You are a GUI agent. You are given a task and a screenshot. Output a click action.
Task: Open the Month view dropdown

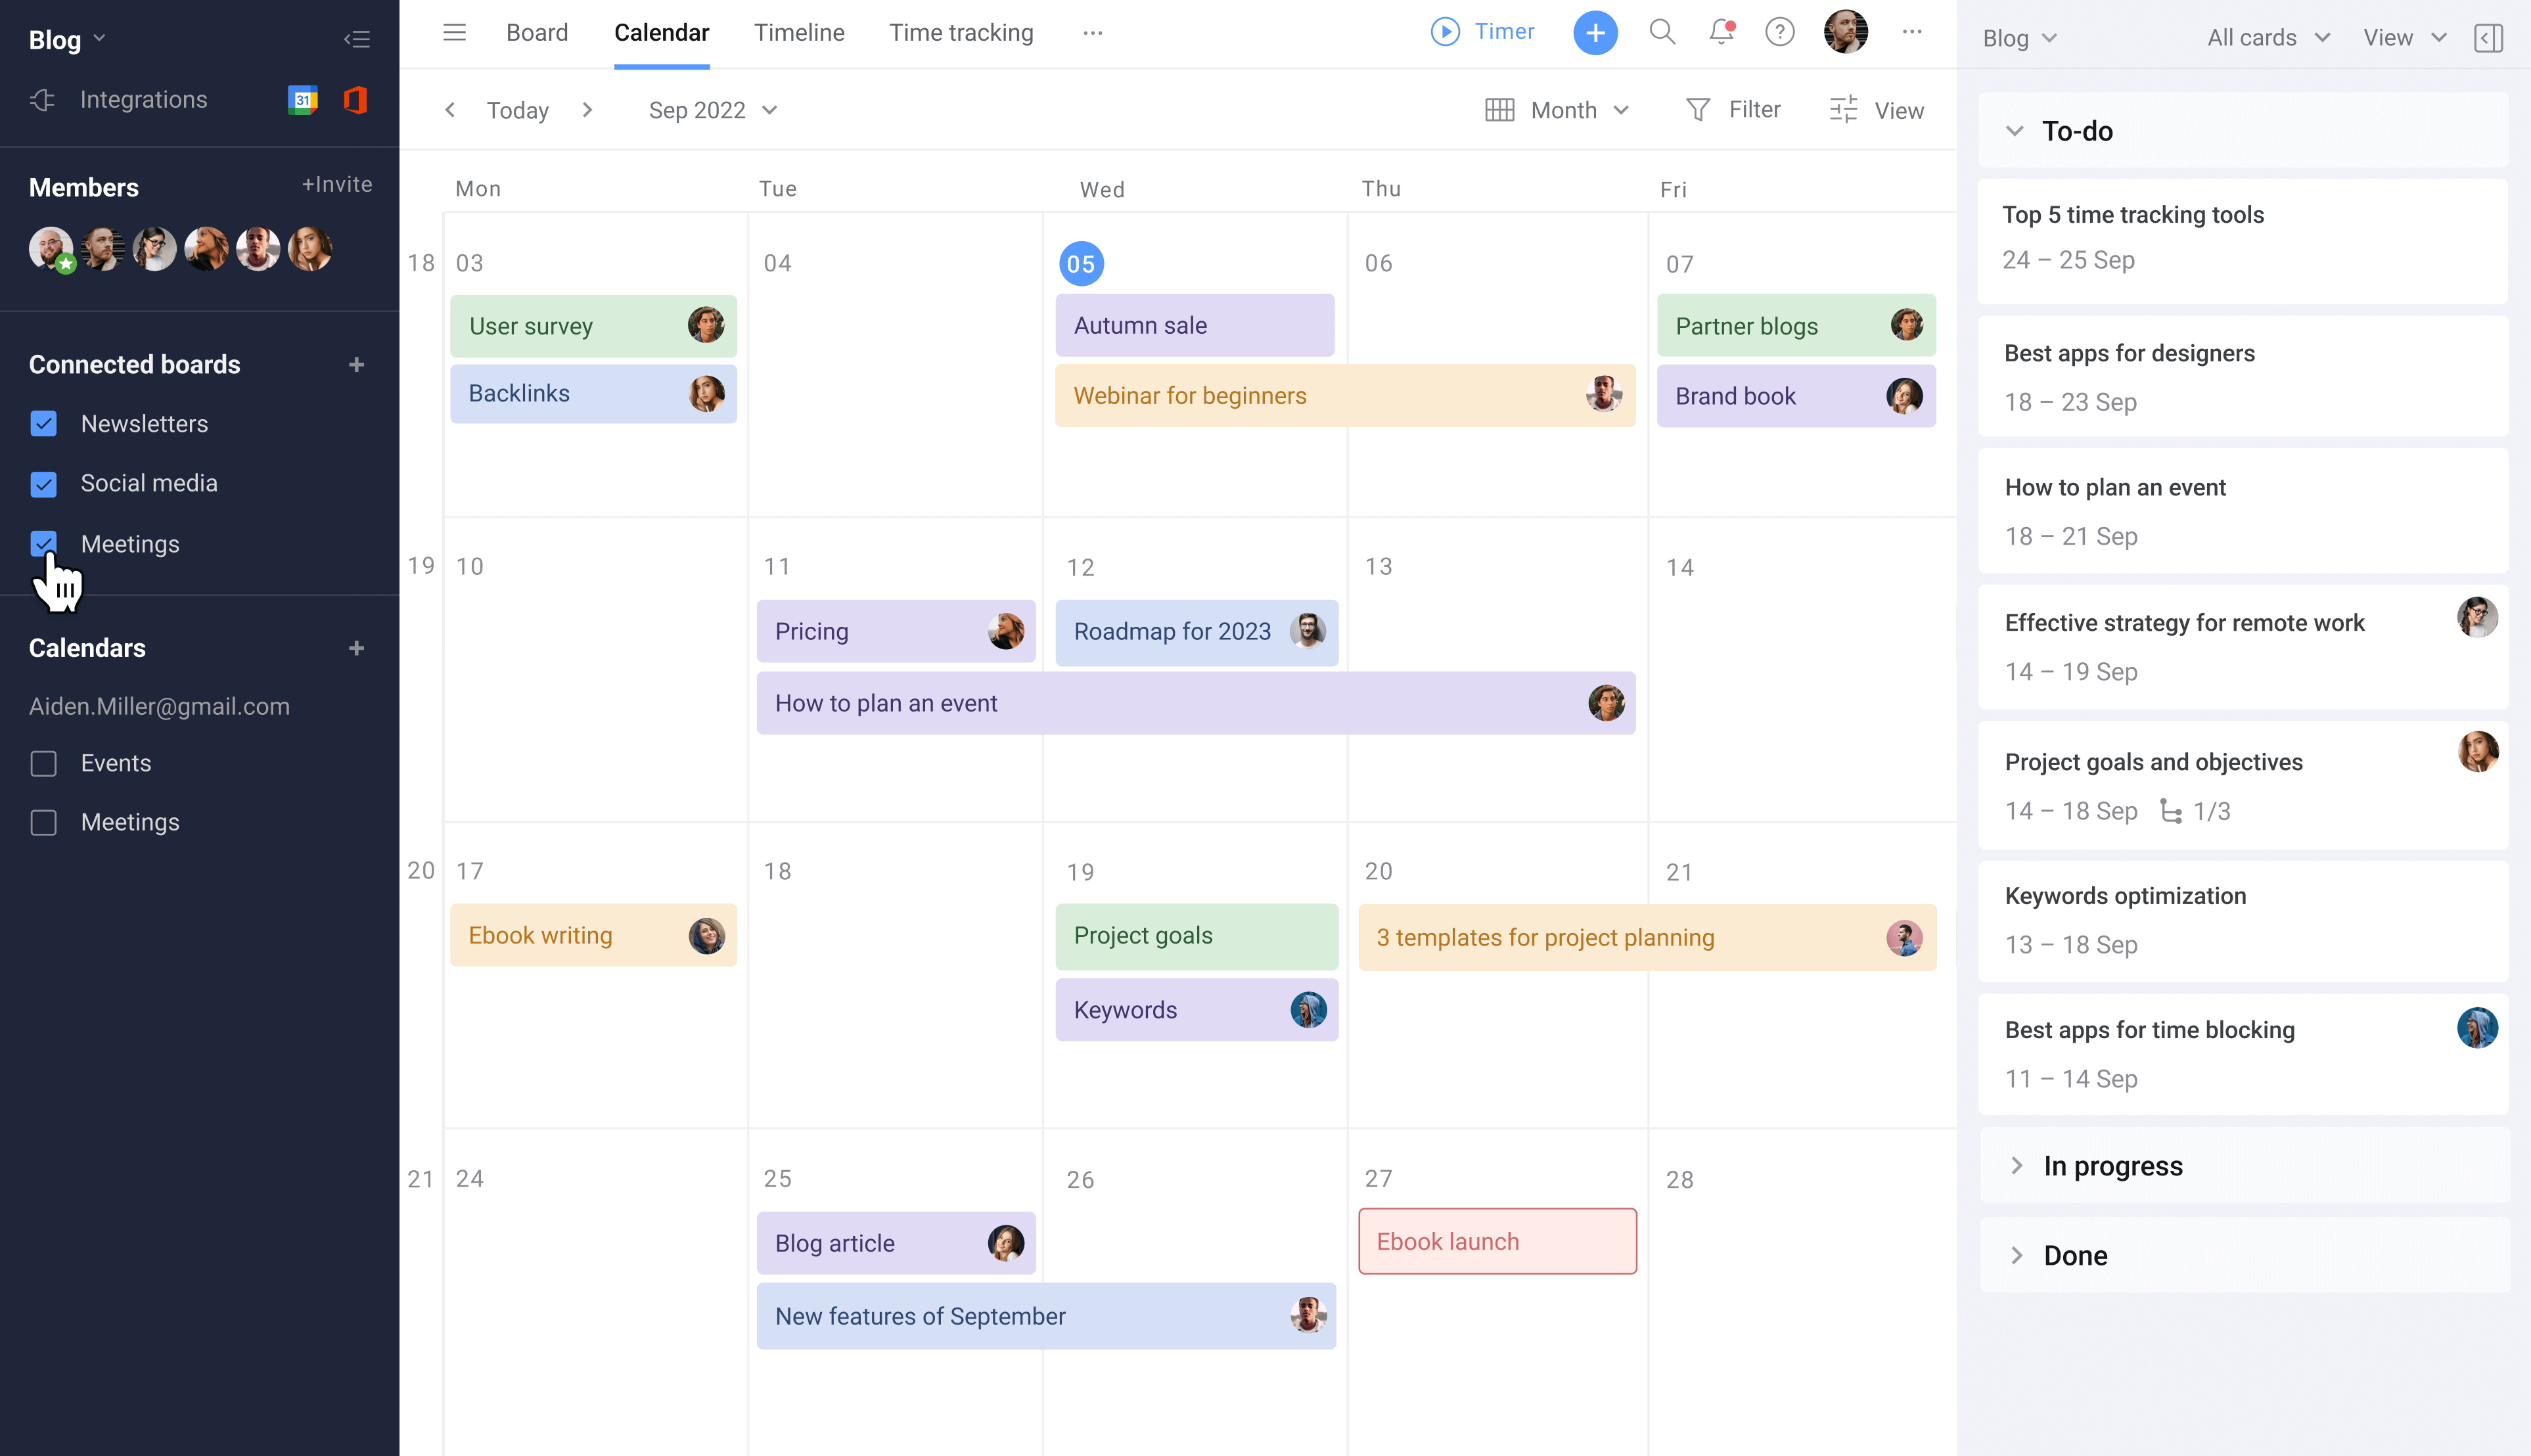click(x=1557, y=110)
